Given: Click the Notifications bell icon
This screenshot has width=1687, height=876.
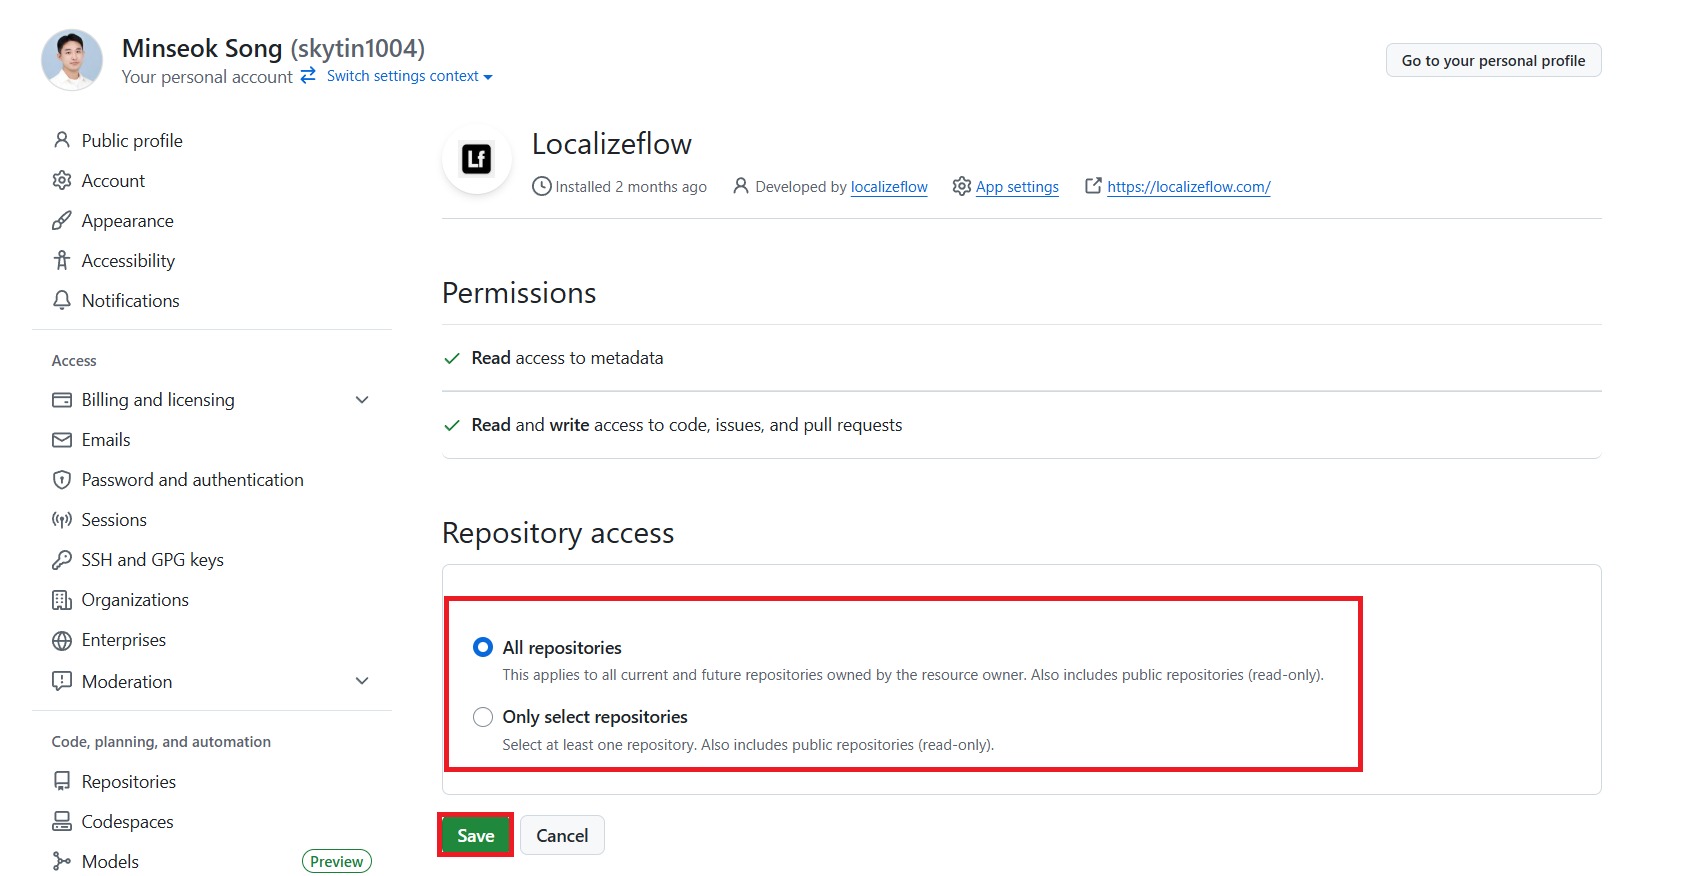Looking at the screenshot, I should [x=62, y=300].
